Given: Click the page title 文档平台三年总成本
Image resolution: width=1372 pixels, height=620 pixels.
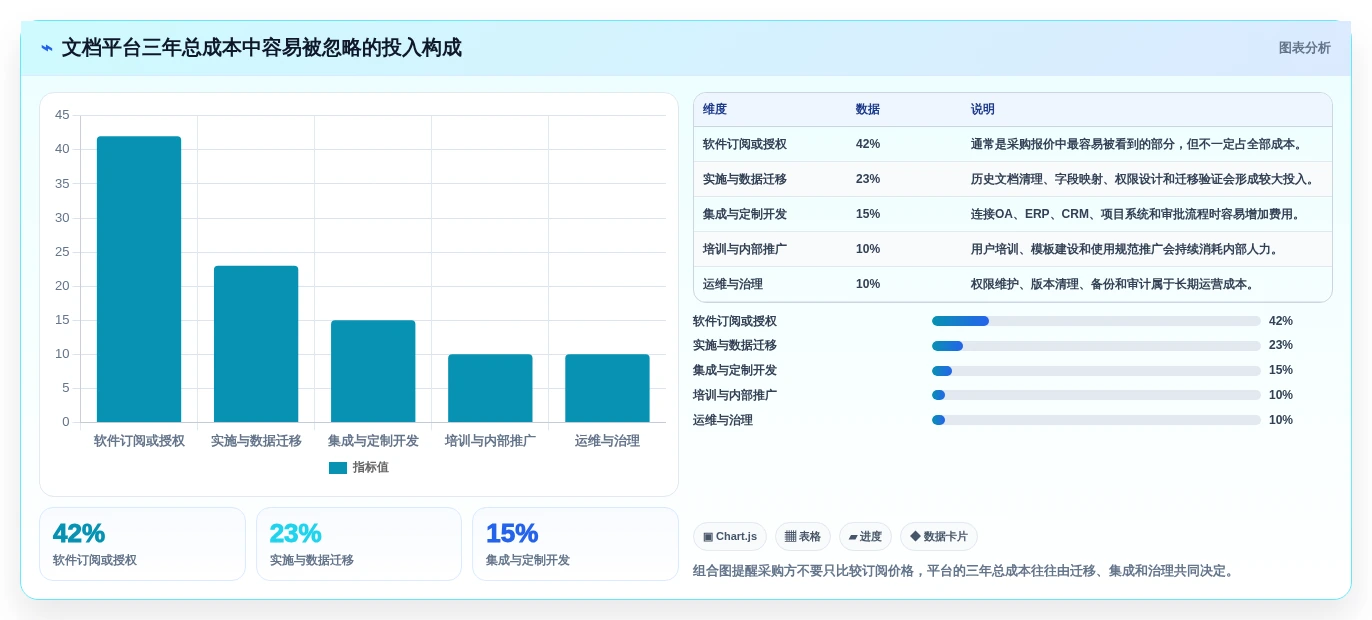Looking at the screenshot, I should point(262,48).
